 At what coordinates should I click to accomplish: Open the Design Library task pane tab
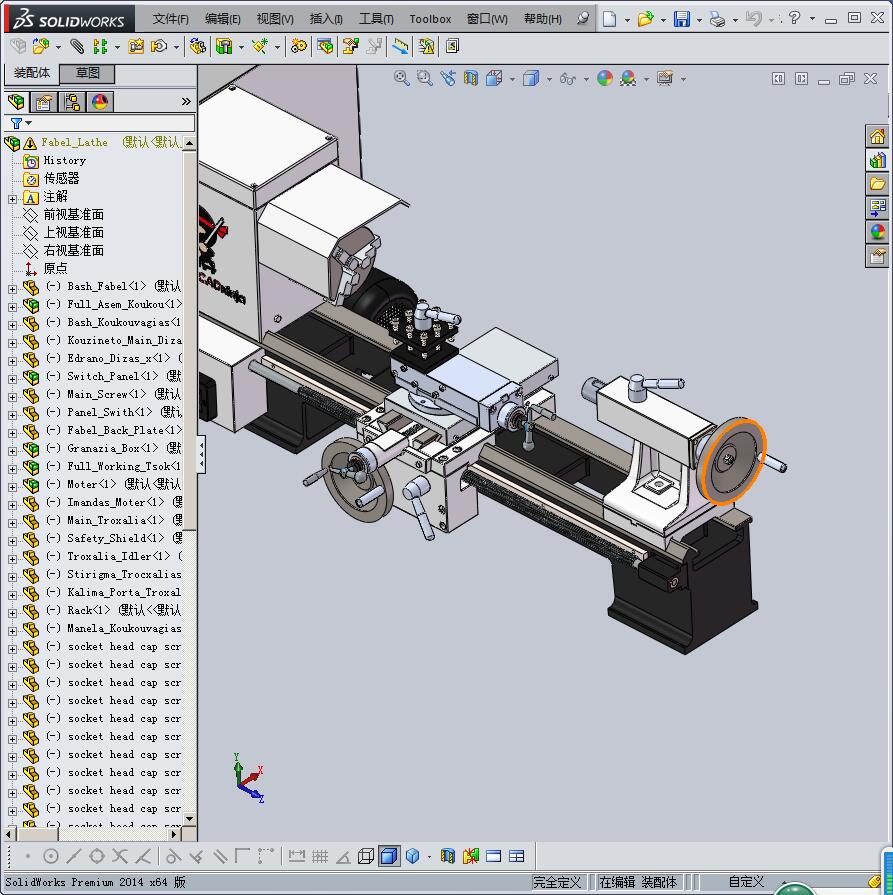(x=877, y=160)
